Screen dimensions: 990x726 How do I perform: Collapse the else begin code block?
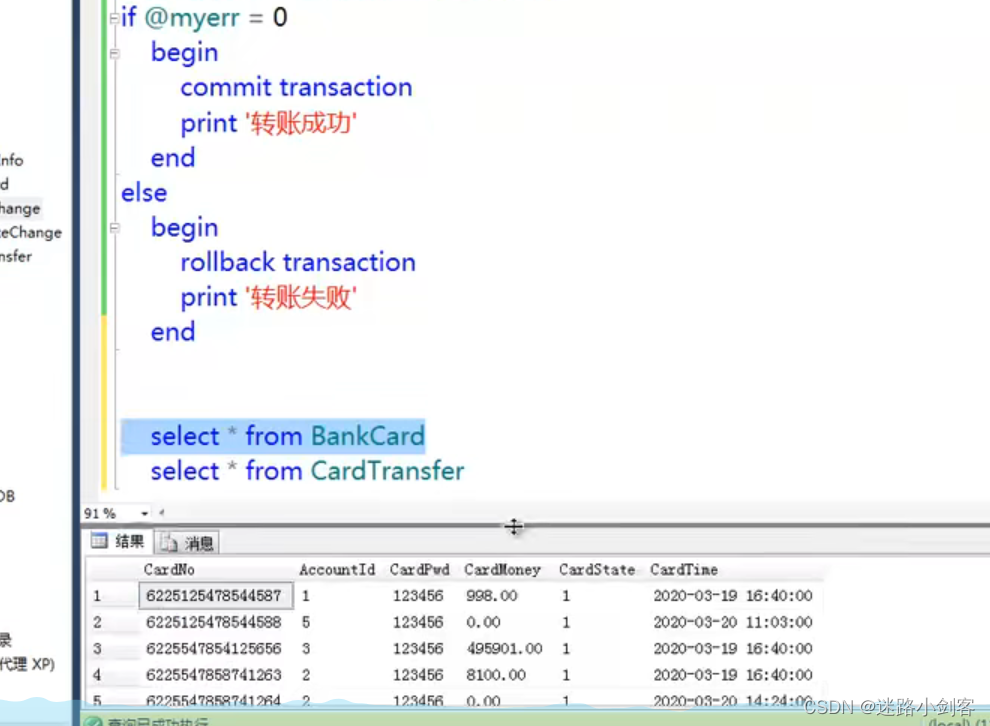coord(114,227)
